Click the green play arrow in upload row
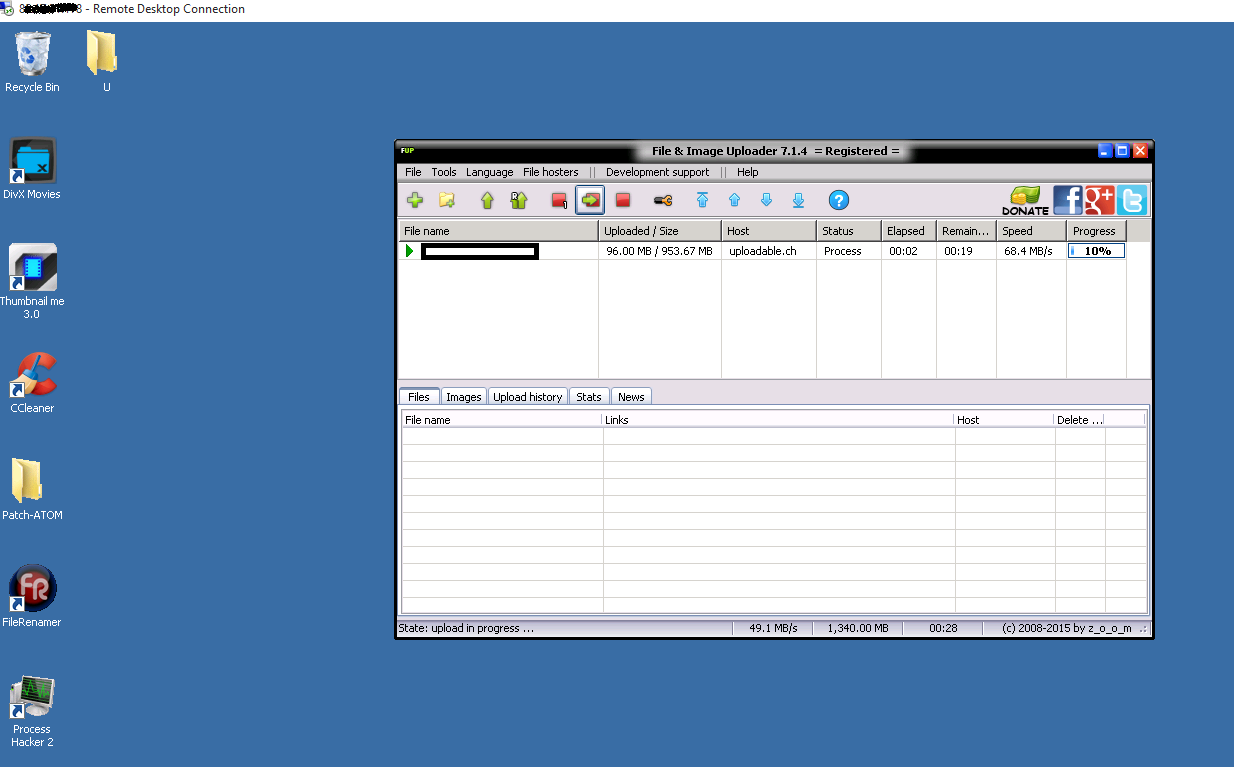 click(x=409, y=251)
